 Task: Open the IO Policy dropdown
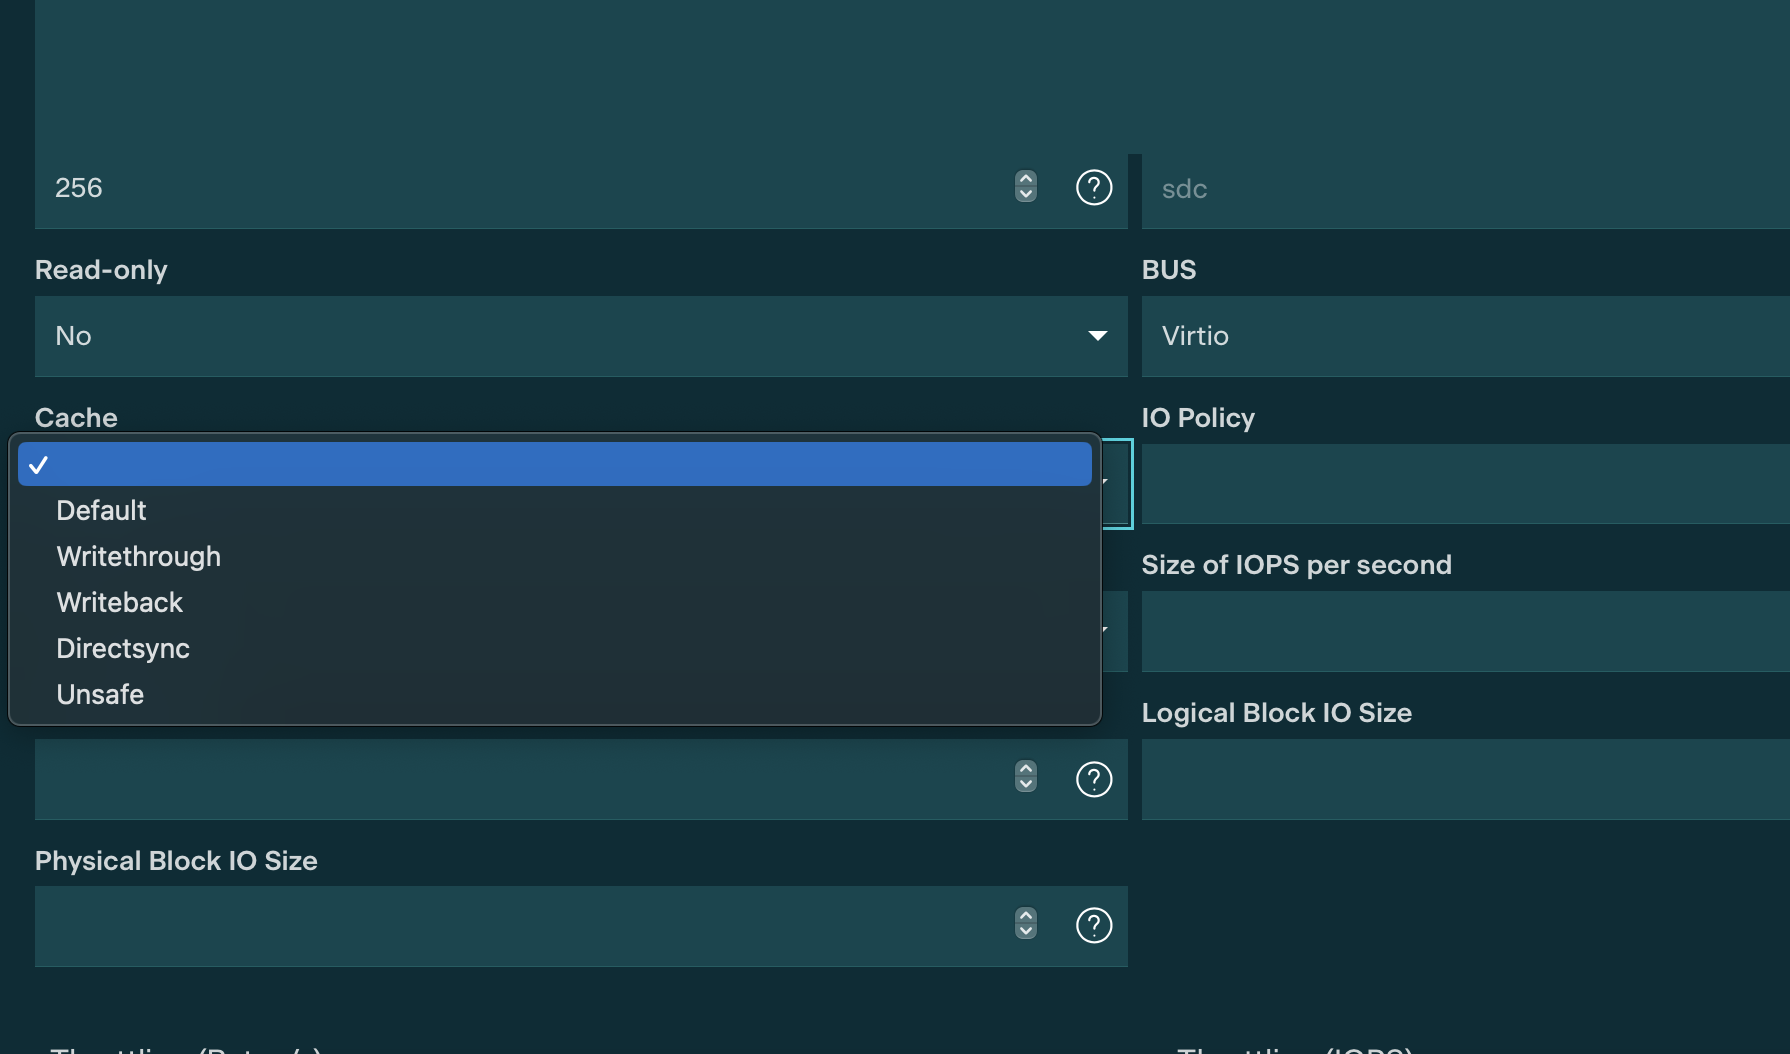pos(1465,484)
